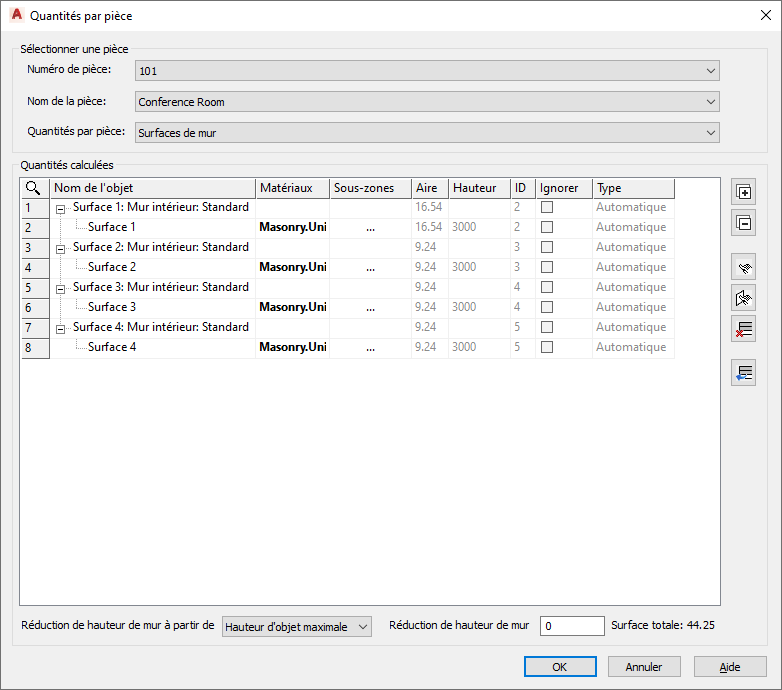
Task: Click the Aire column header
Action: [430, 188]
